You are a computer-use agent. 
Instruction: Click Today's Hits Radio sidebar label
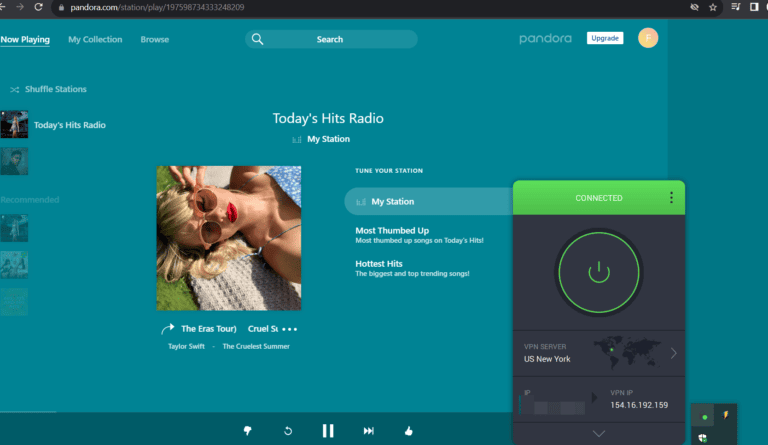click(x=70, y=125)
